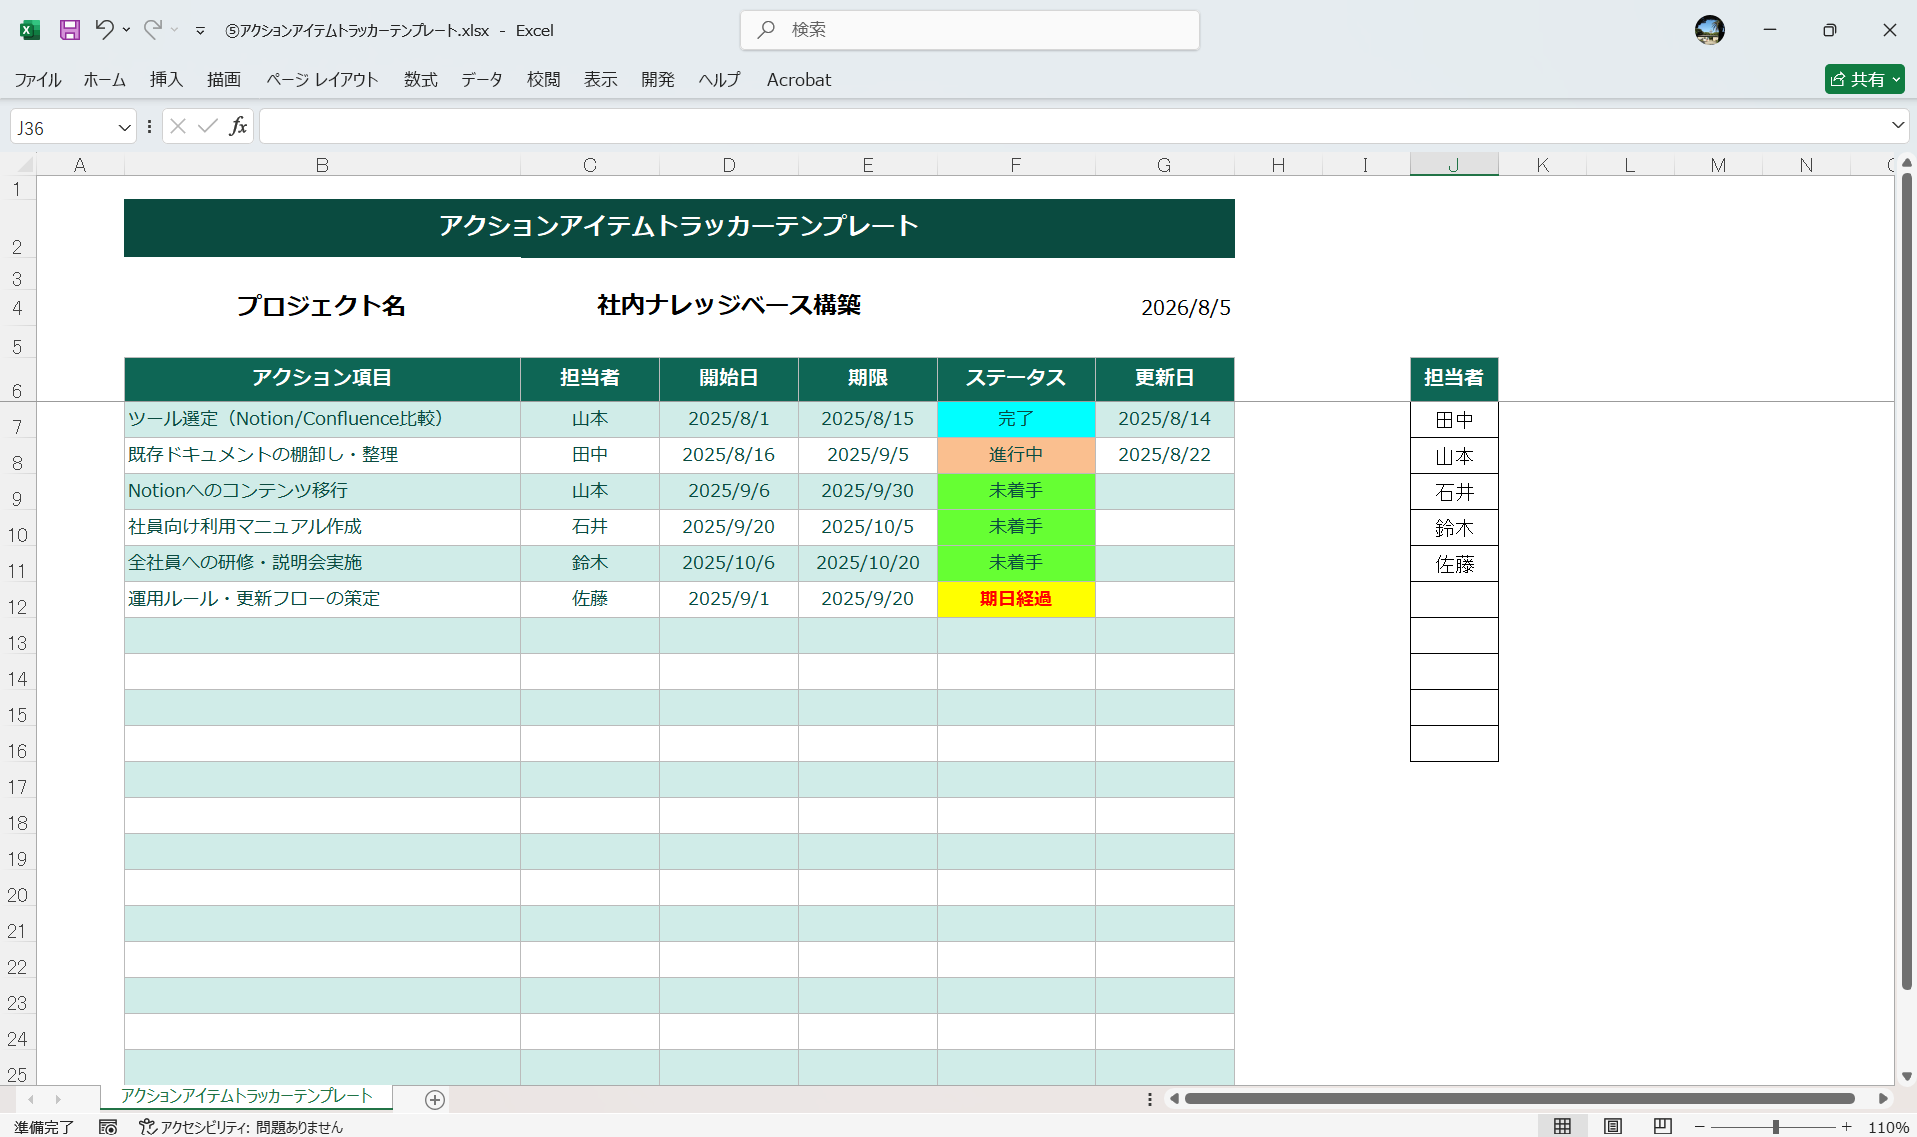Select column B header
This screenshot has height=1137, width=1917.
[322, 165]
